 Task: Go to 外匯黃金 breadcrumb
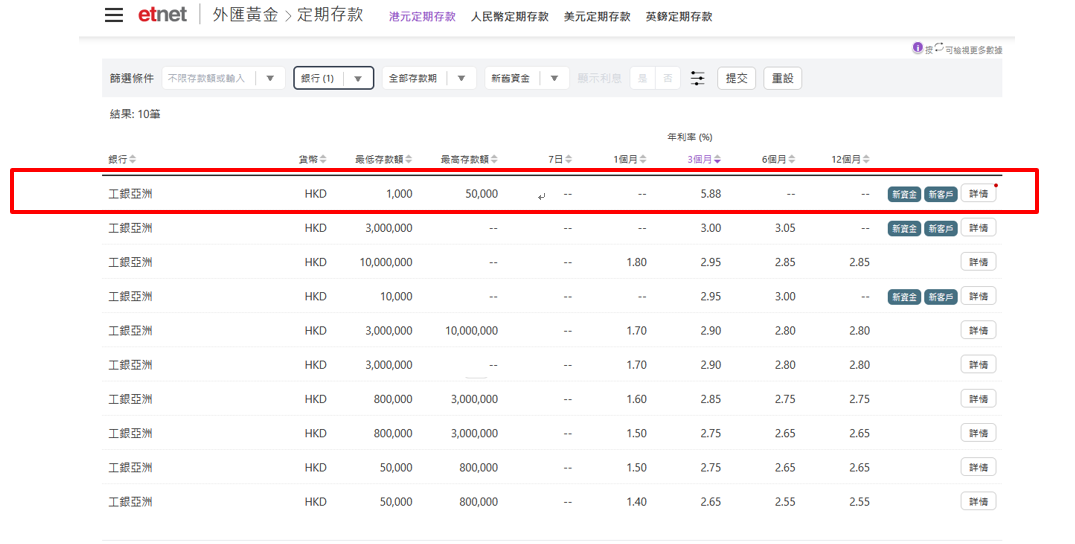click(245, 14)
